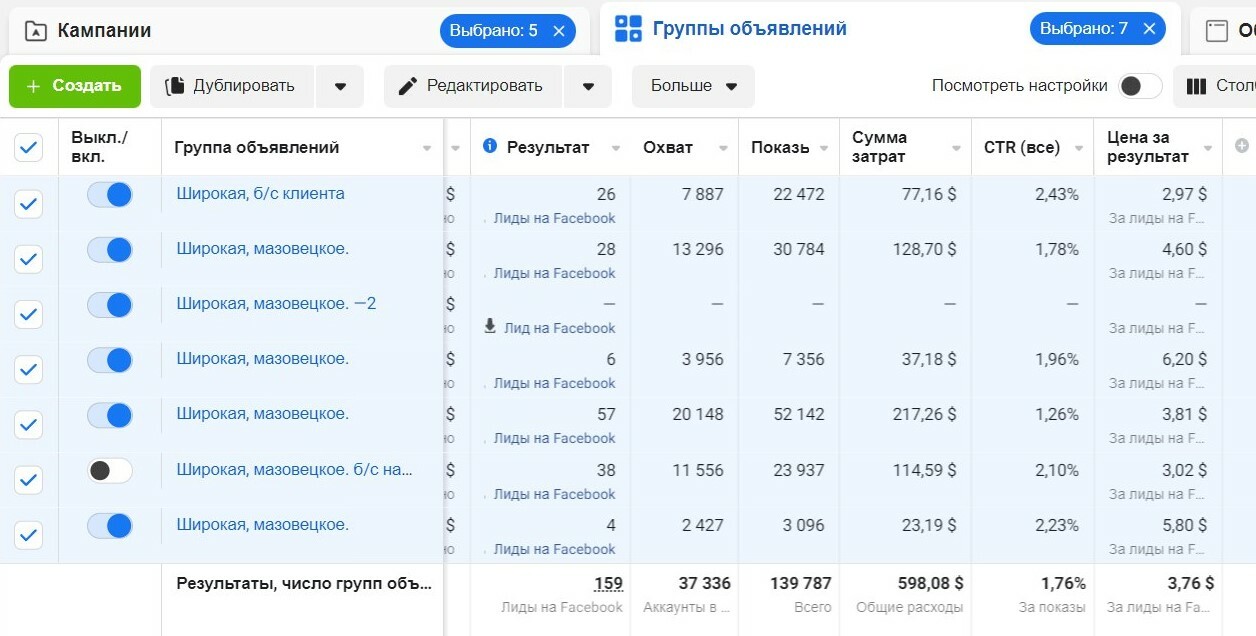Viewport: 1256px width, 636px height.
Task: Click the columns icon labeled Столбцы
Action: (x=1196, y=86)
